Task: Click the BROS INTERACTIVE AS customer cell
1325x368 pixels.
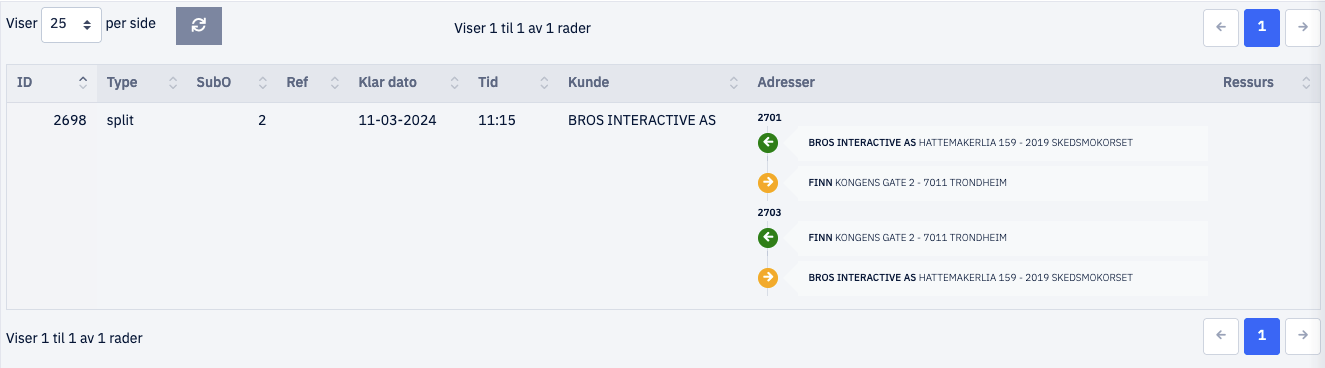Action: tap(642, 120)
